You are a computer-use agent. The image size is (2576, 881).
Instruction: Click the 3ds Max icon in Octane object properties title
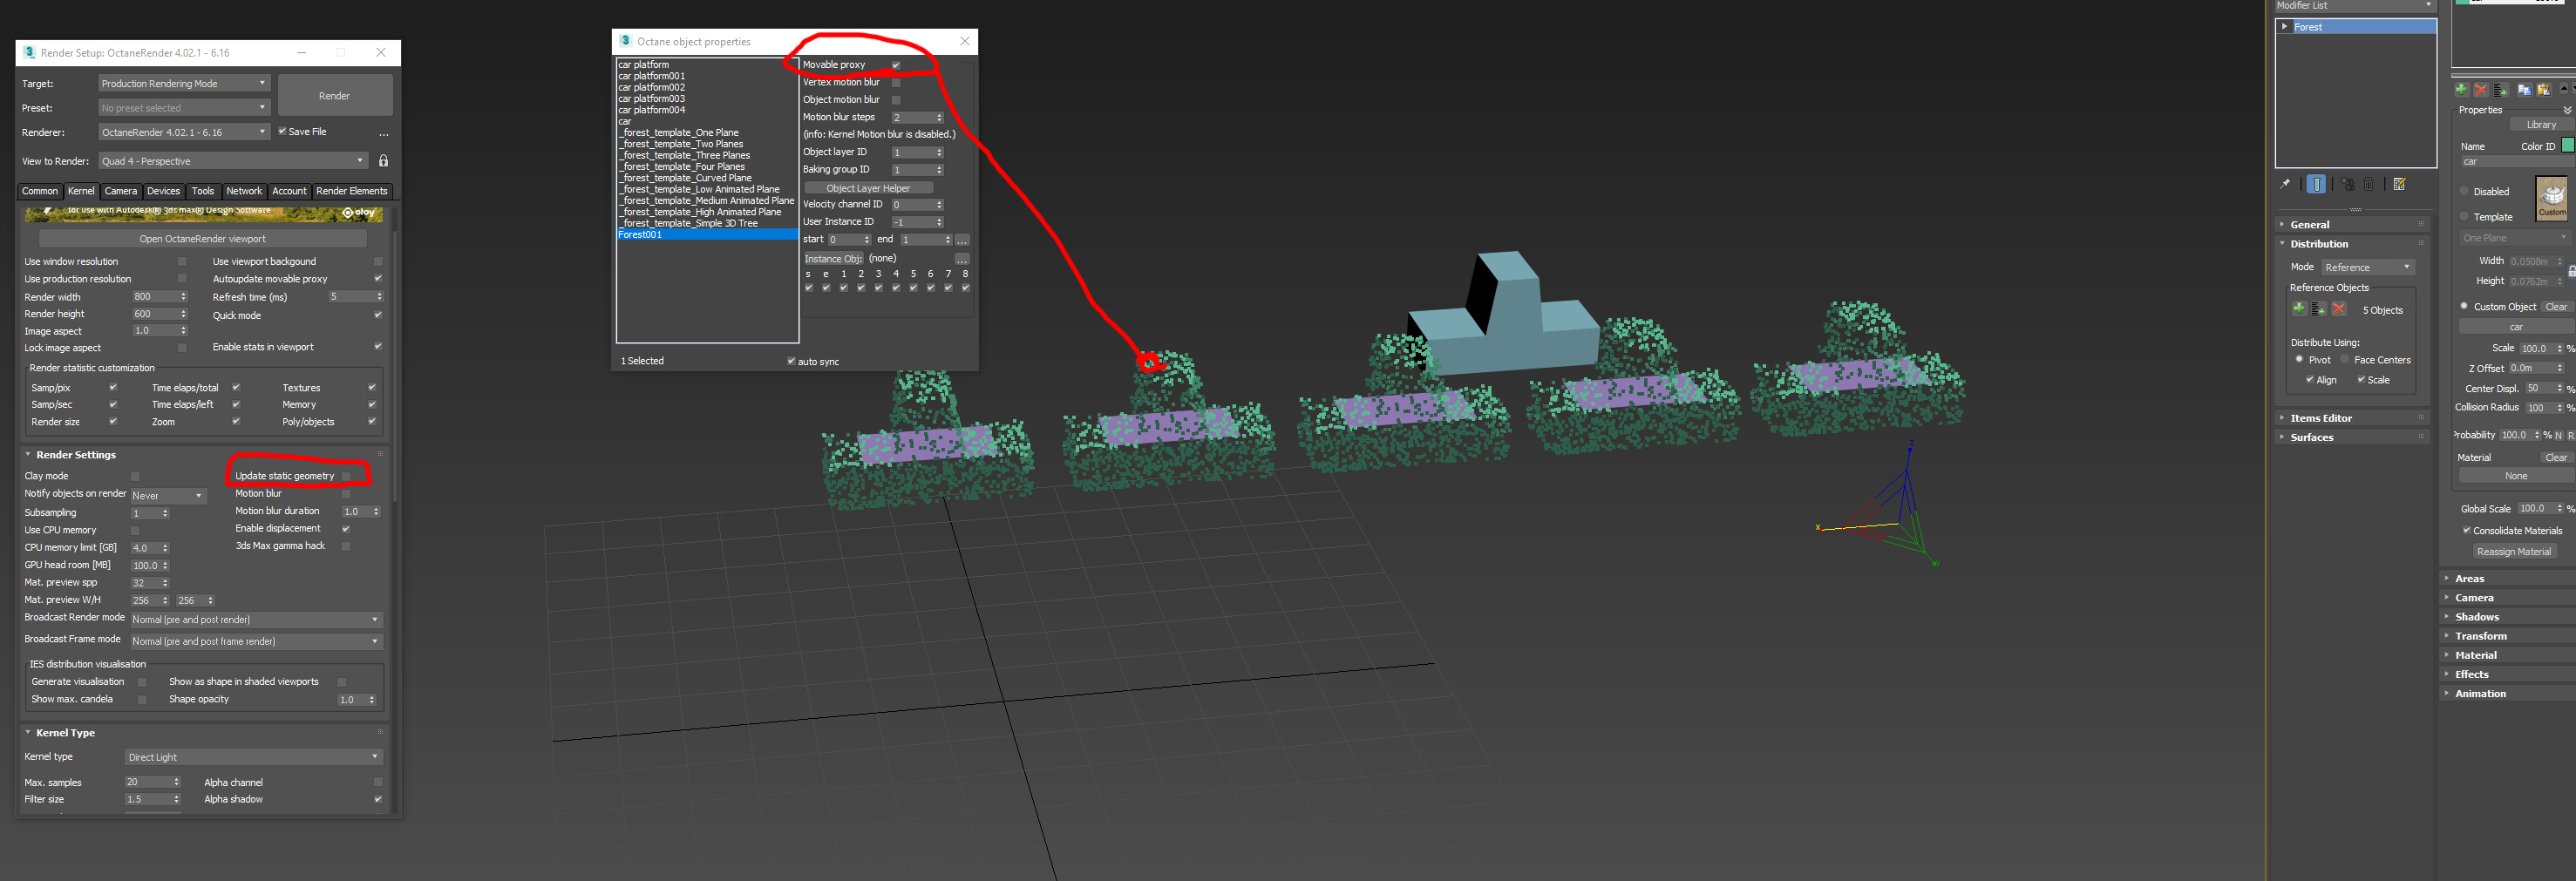(x=625, y=41)
